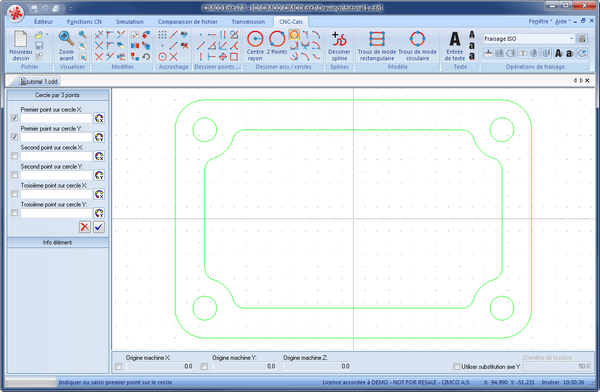Viewport: 600px width, 392px height.
Task: Create a Nouveau dessin
Action: (x=21, y=46)
